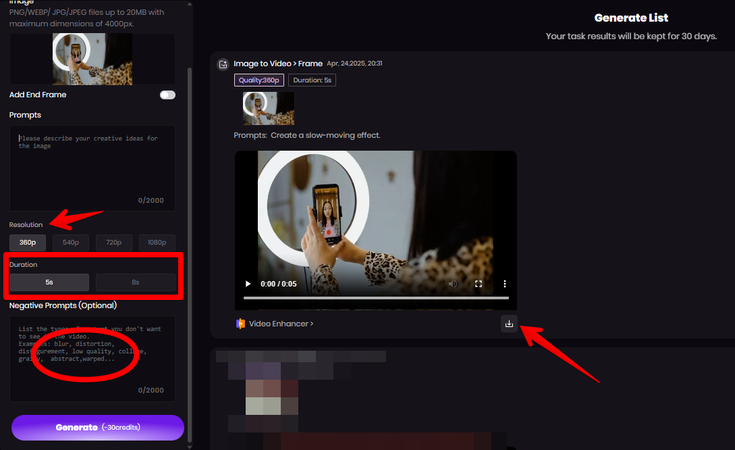
Task: Click the video progress bar
Action: [x=376, y=298]
